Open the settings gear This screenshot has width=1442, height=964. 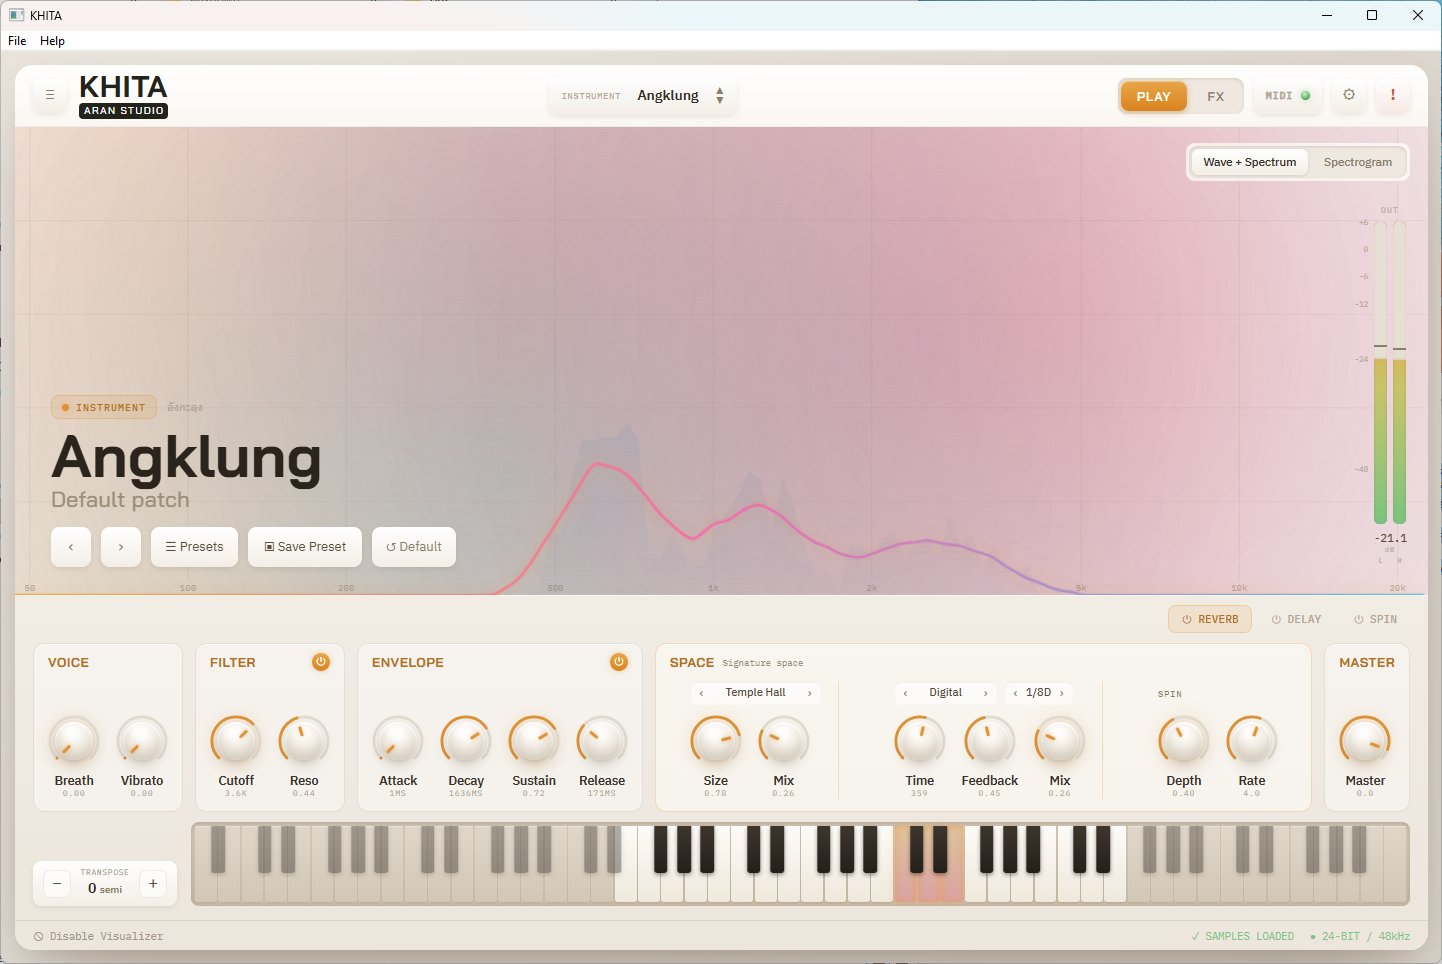[1349, 95]
